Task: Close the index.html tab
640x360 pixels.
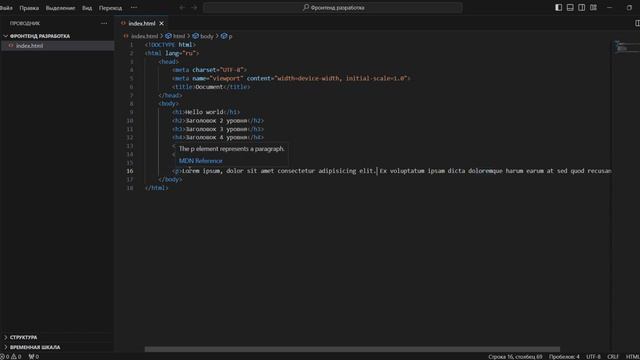Action: click(162, 23)
